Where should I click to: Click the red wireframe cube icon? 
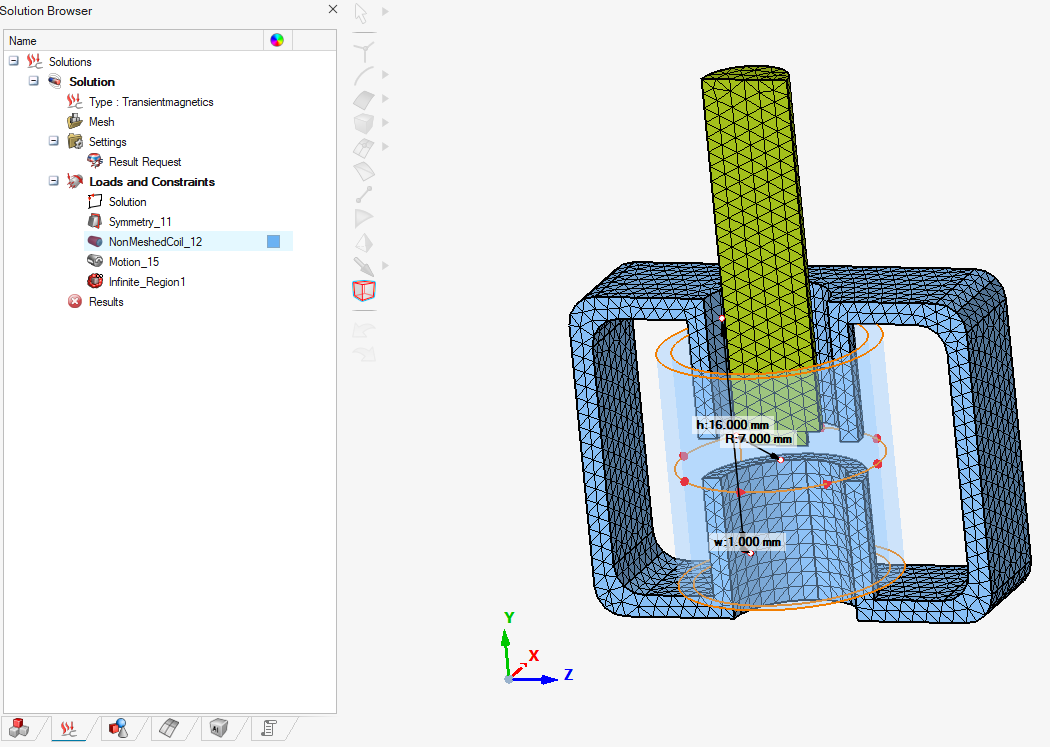click(364, 290)
